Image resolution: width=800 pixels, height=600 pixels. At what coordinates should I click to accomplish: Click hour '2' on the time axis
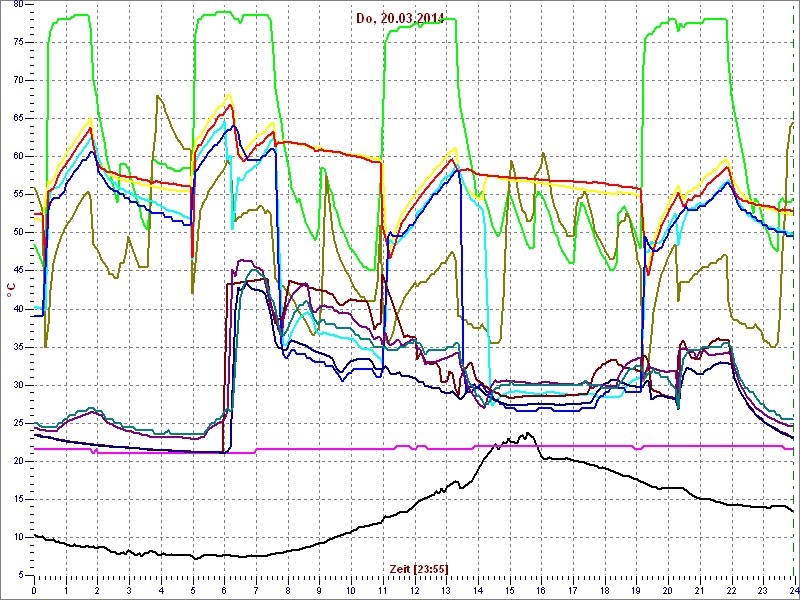(x=97, y=589)
